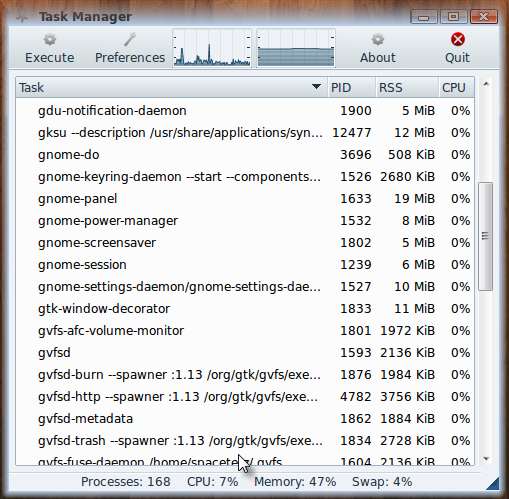Image resolution: width=509 pixels, height=499 pixels.
Task: Click PID value 3696
Action: [356, 155]
